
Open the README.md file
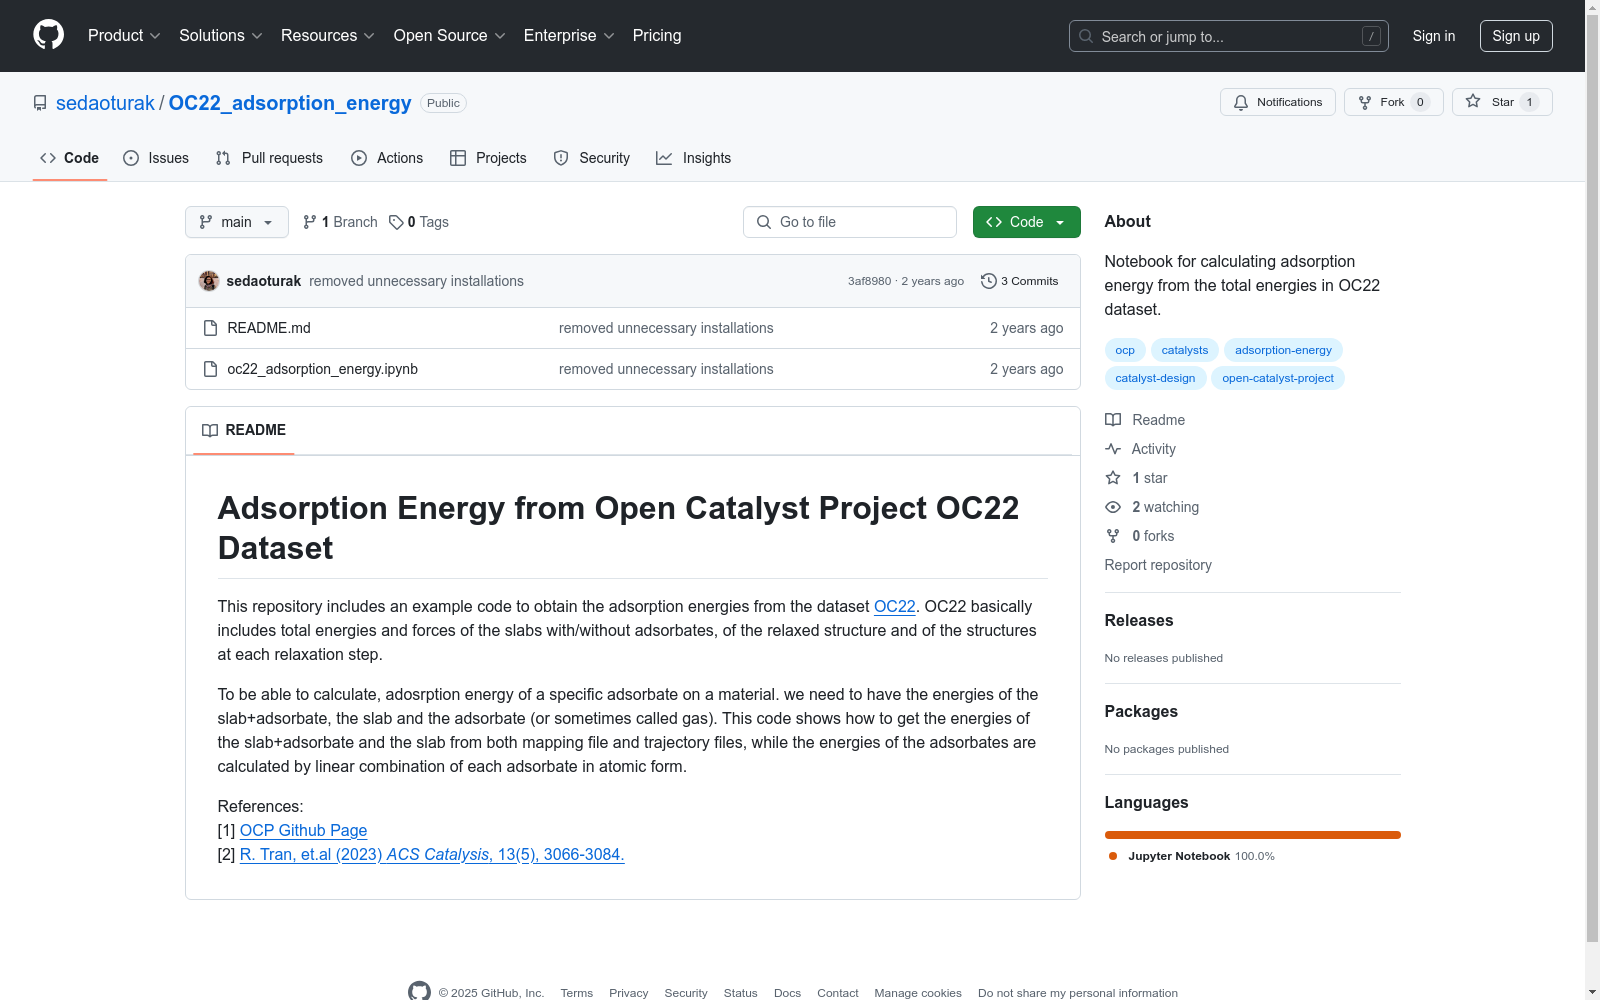coord(269,328)
